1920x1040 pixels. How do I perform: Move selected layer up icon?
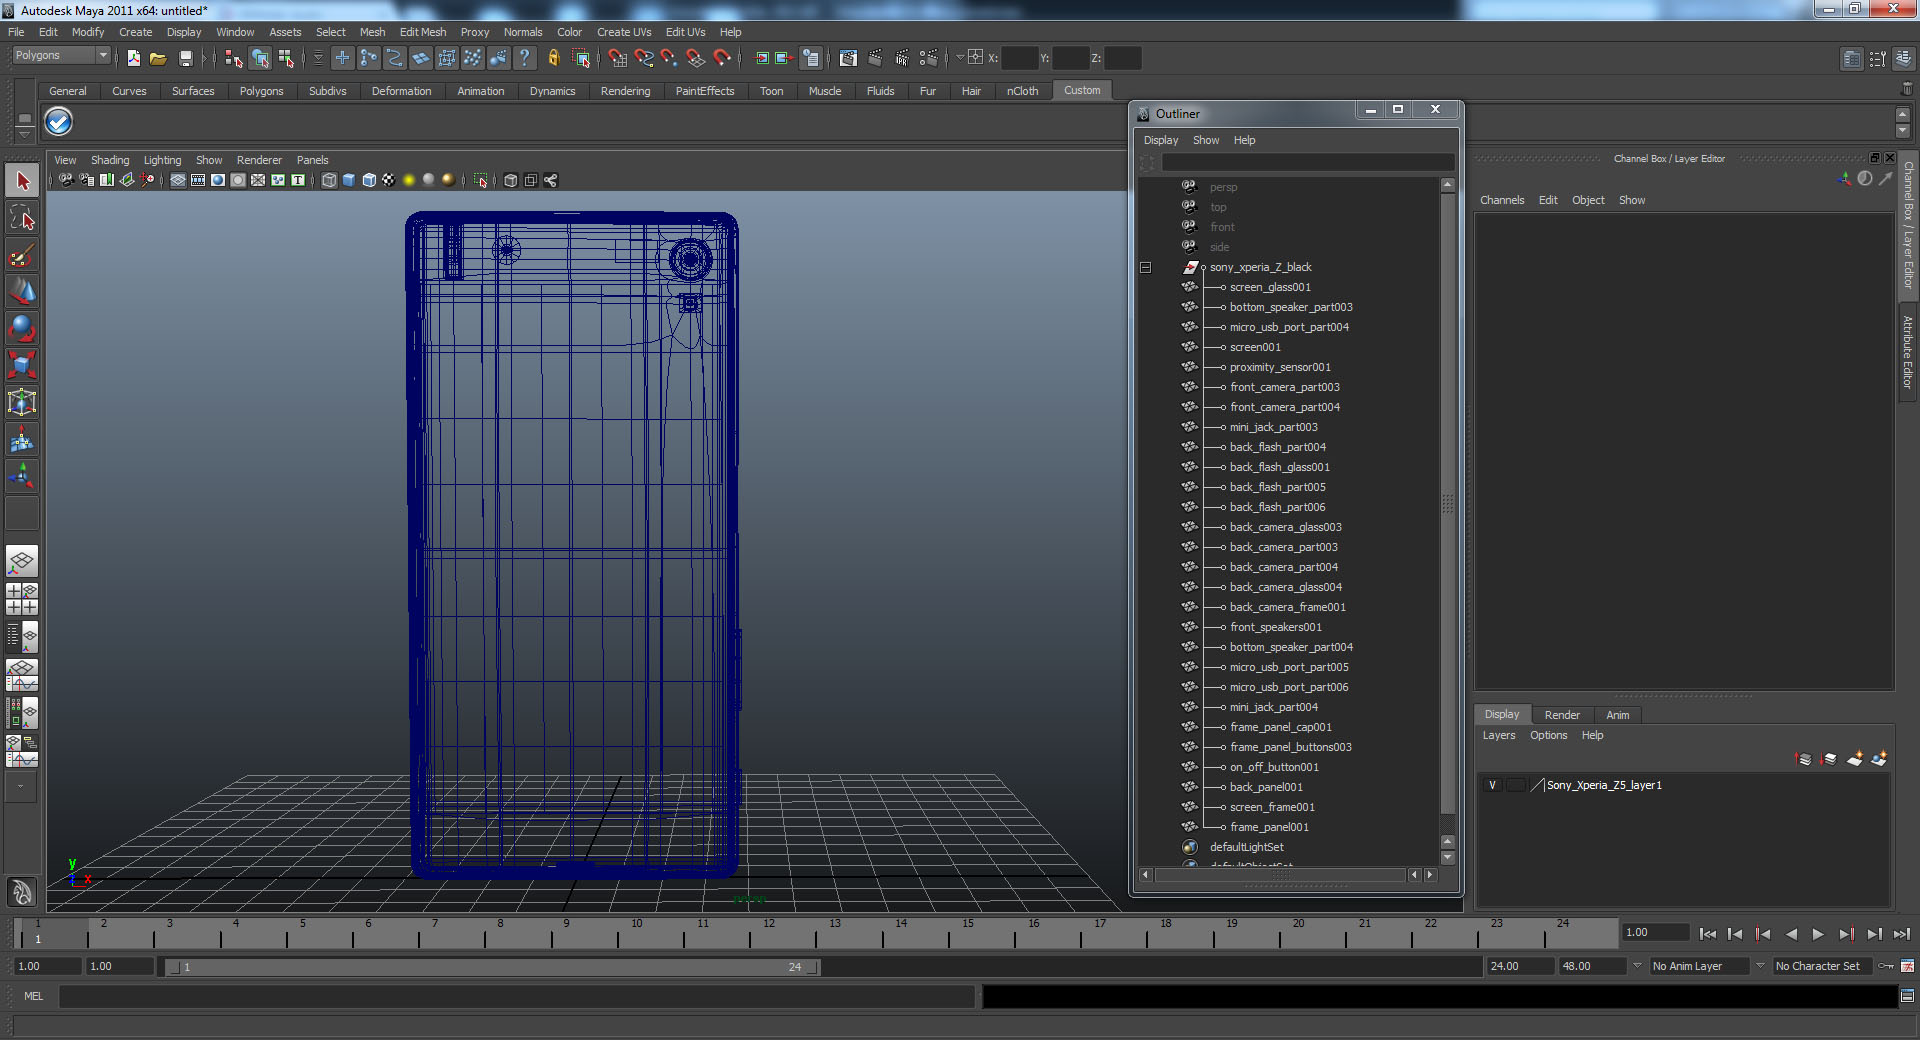1804,759
